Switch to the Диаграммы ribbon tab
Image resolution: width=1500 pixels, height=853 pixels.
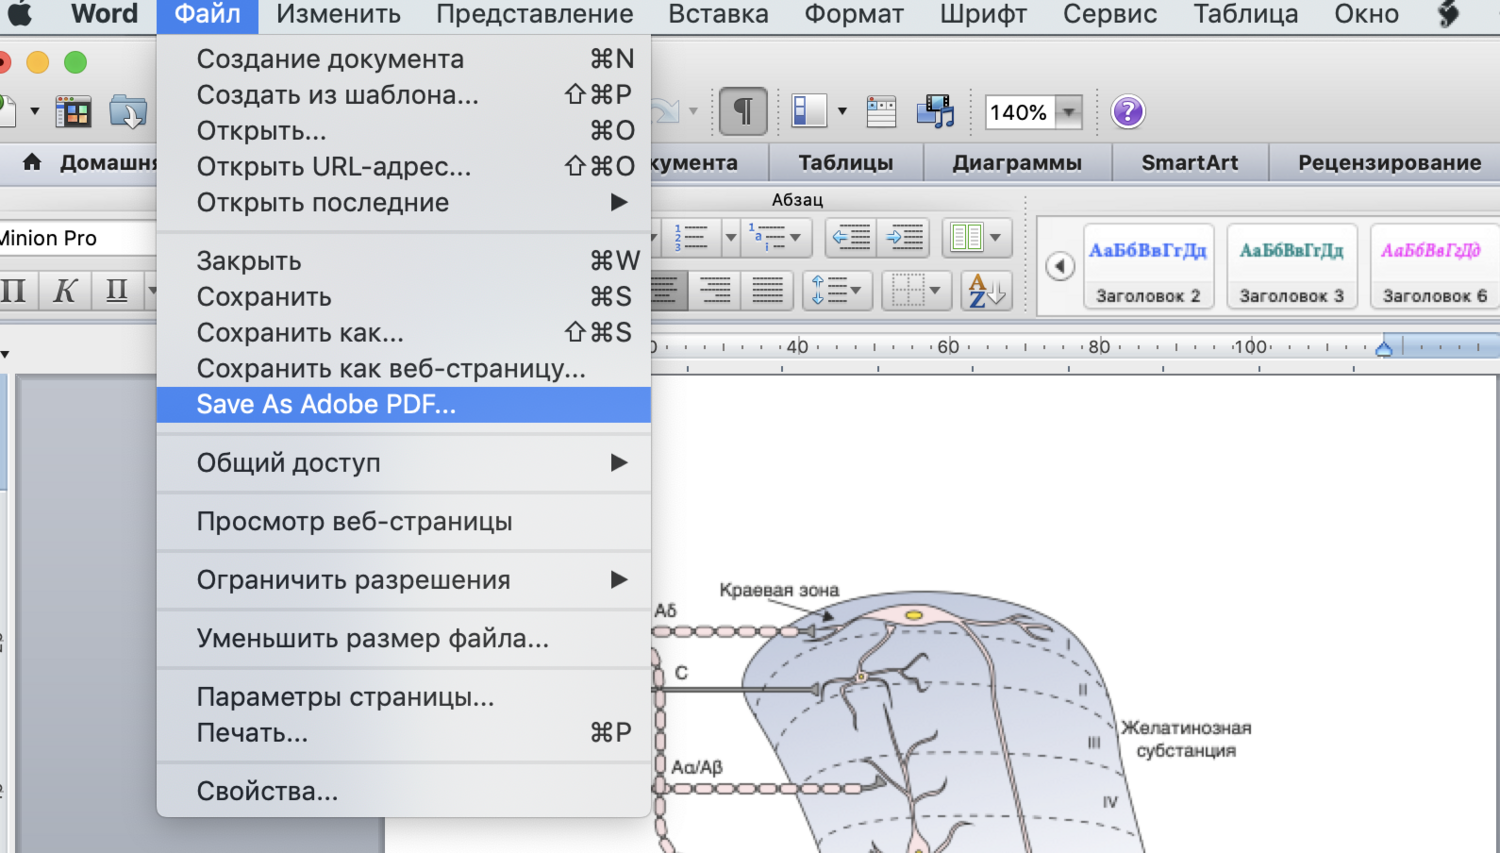tap(1016, 162)
